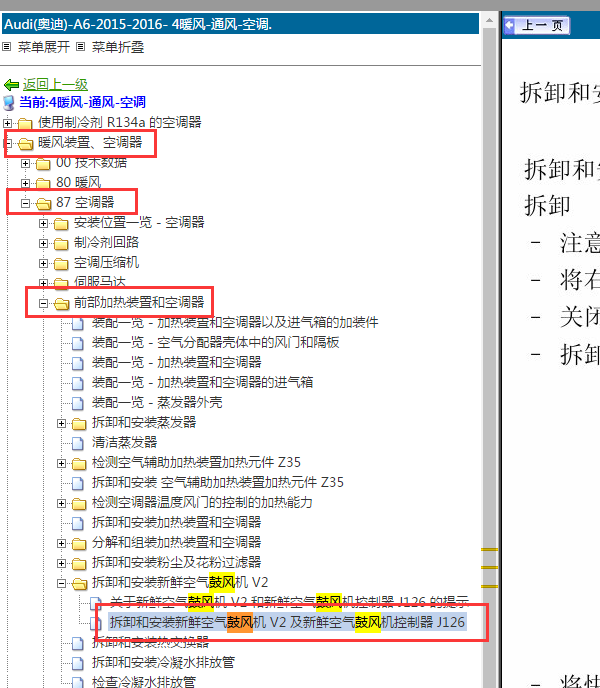Click folder icon of 使用制冷剂 R134a 的空调器

[x=25, y=123]
